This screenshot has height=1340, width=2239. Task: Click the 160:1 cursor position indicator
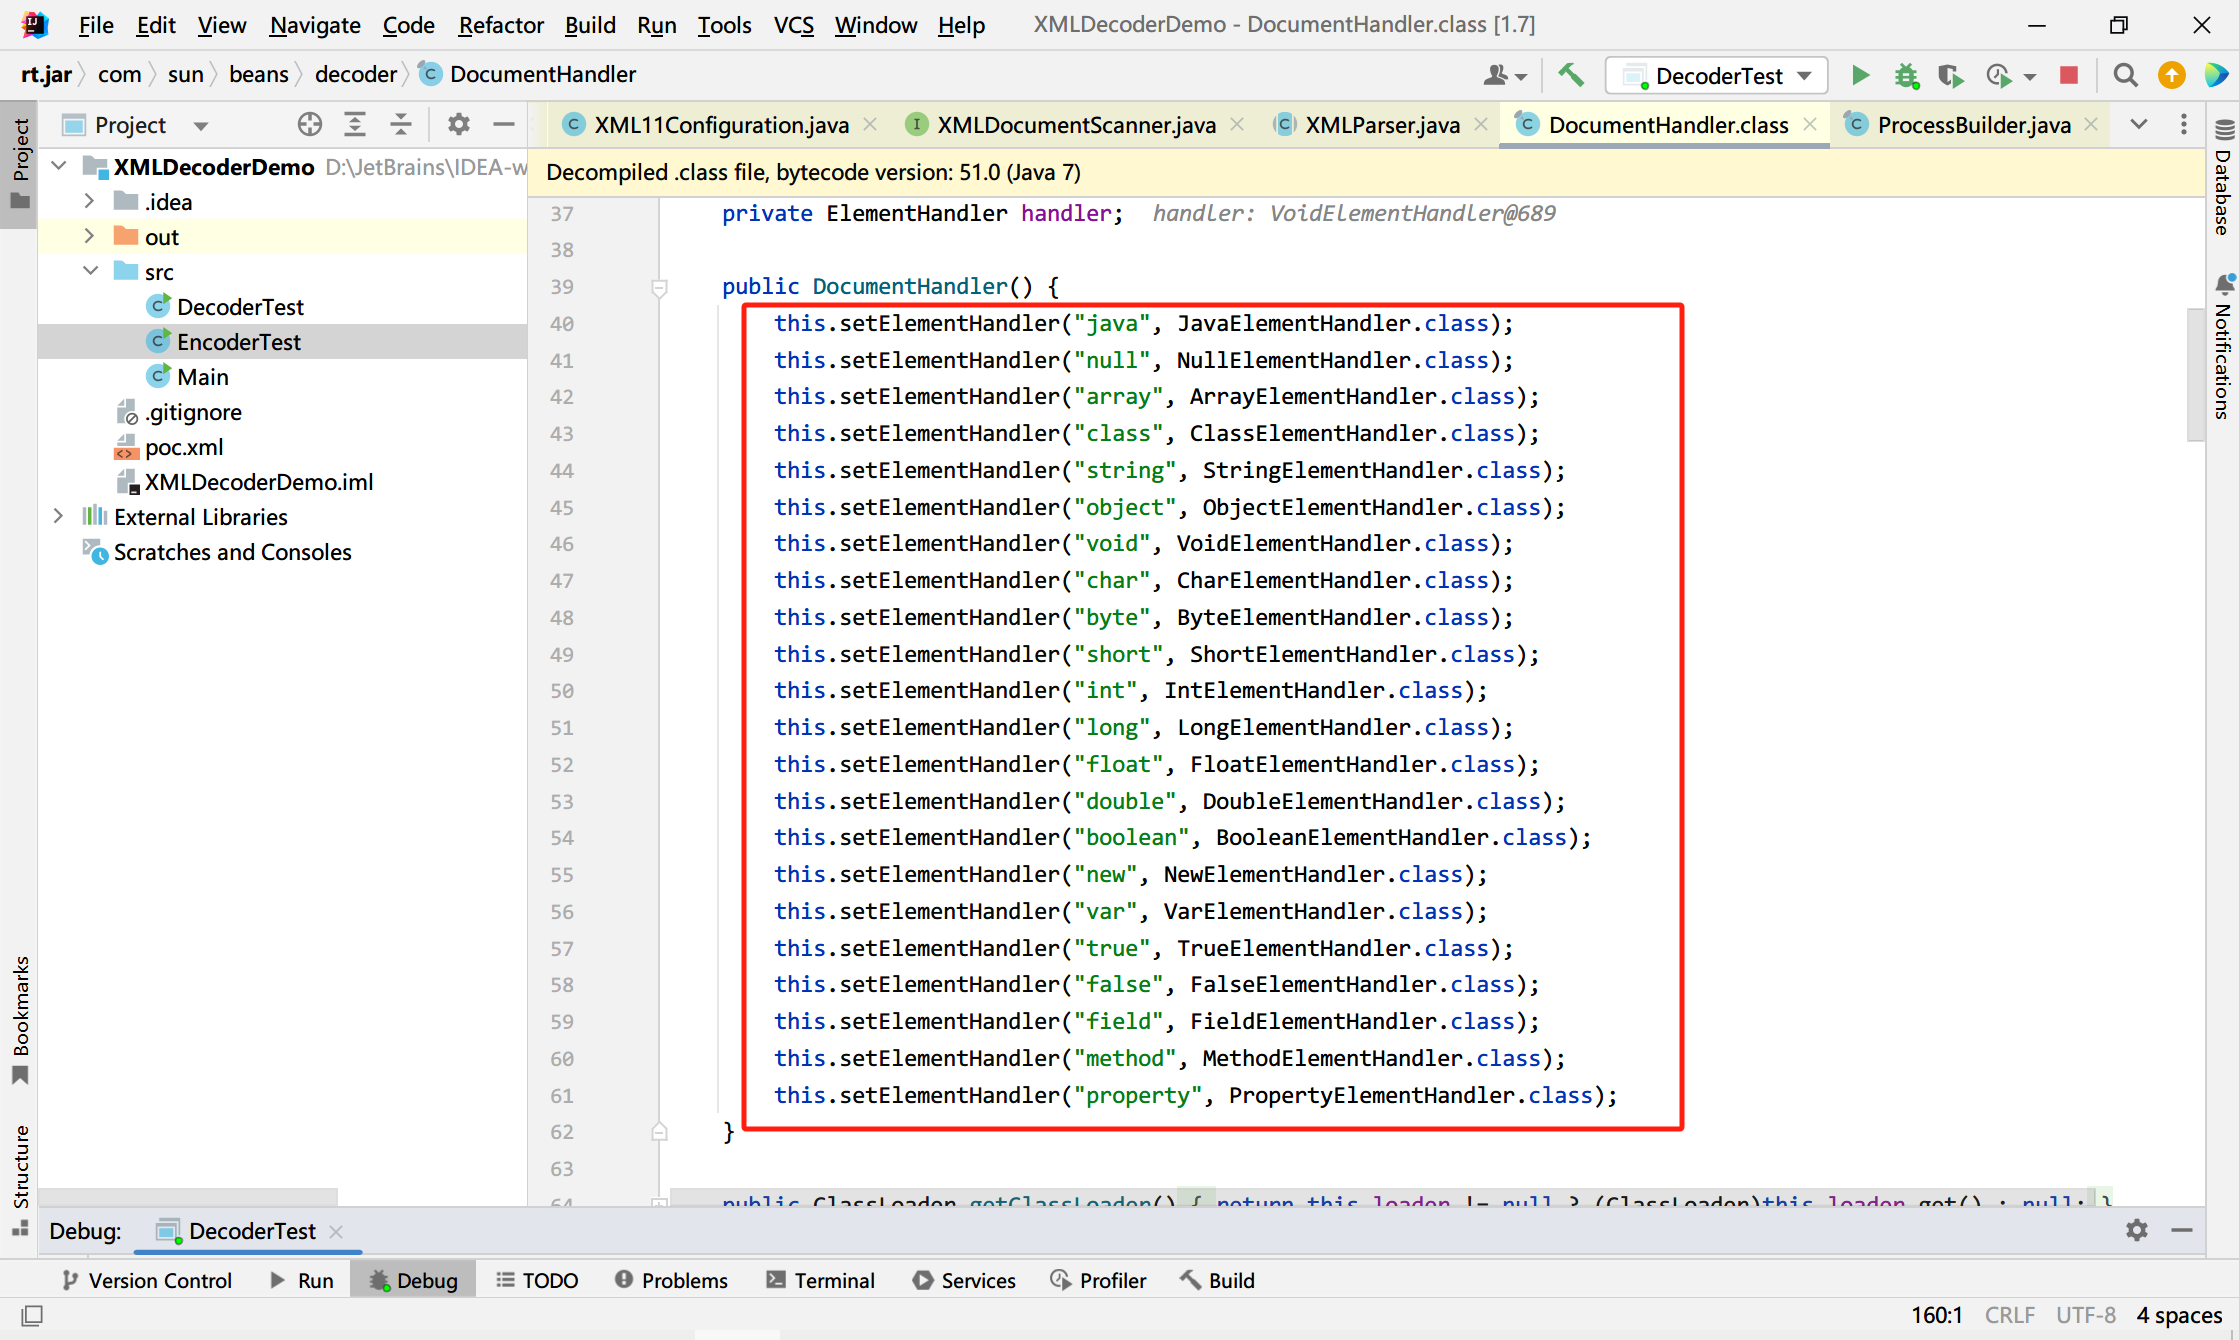[1937, 1315]
